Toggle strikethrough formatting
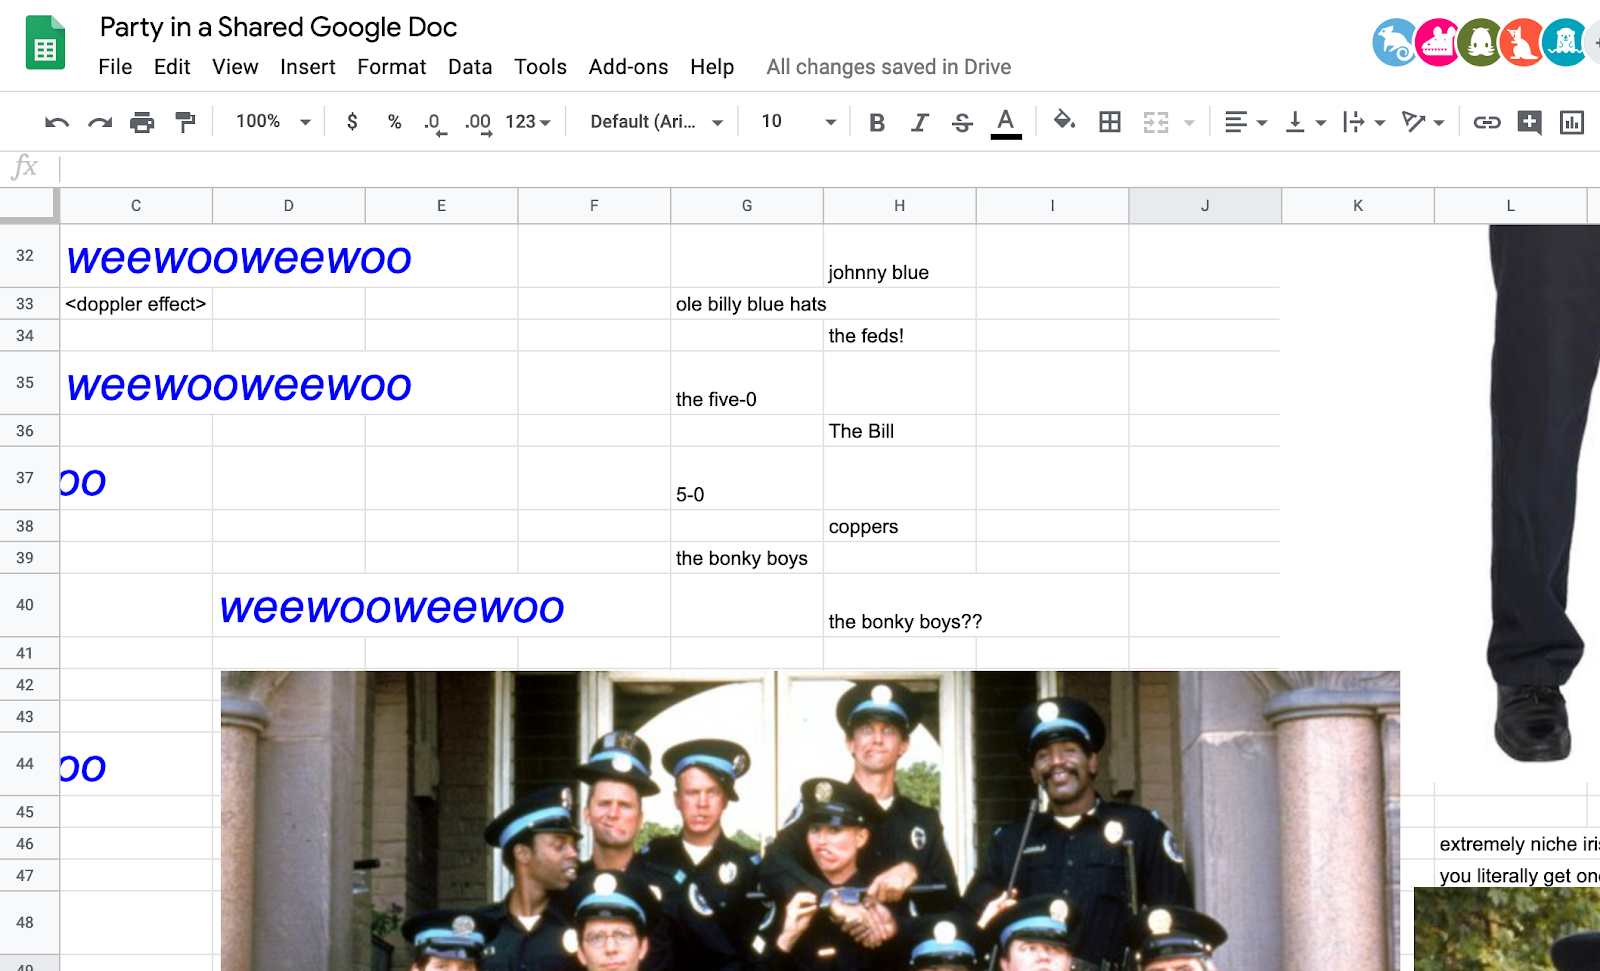1600x971 pixels. [x=962, y=122]
